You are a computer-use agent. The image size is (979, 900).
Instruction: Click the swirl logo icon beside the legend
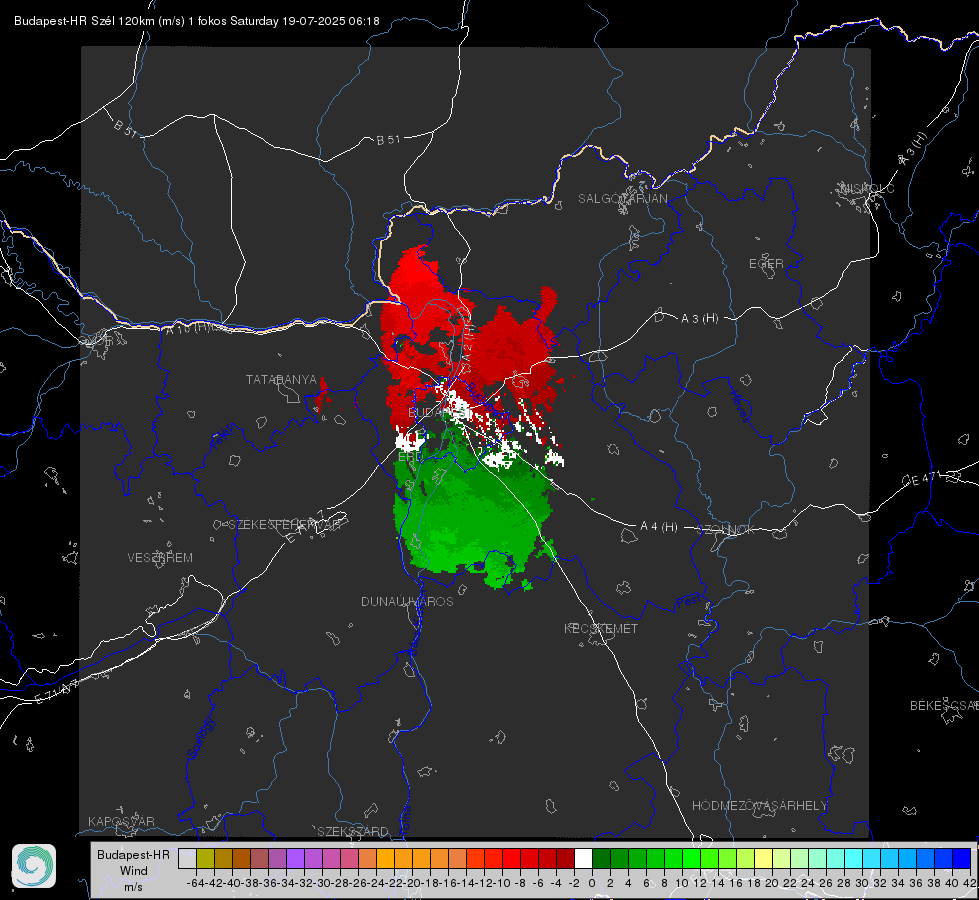point(34,866)
